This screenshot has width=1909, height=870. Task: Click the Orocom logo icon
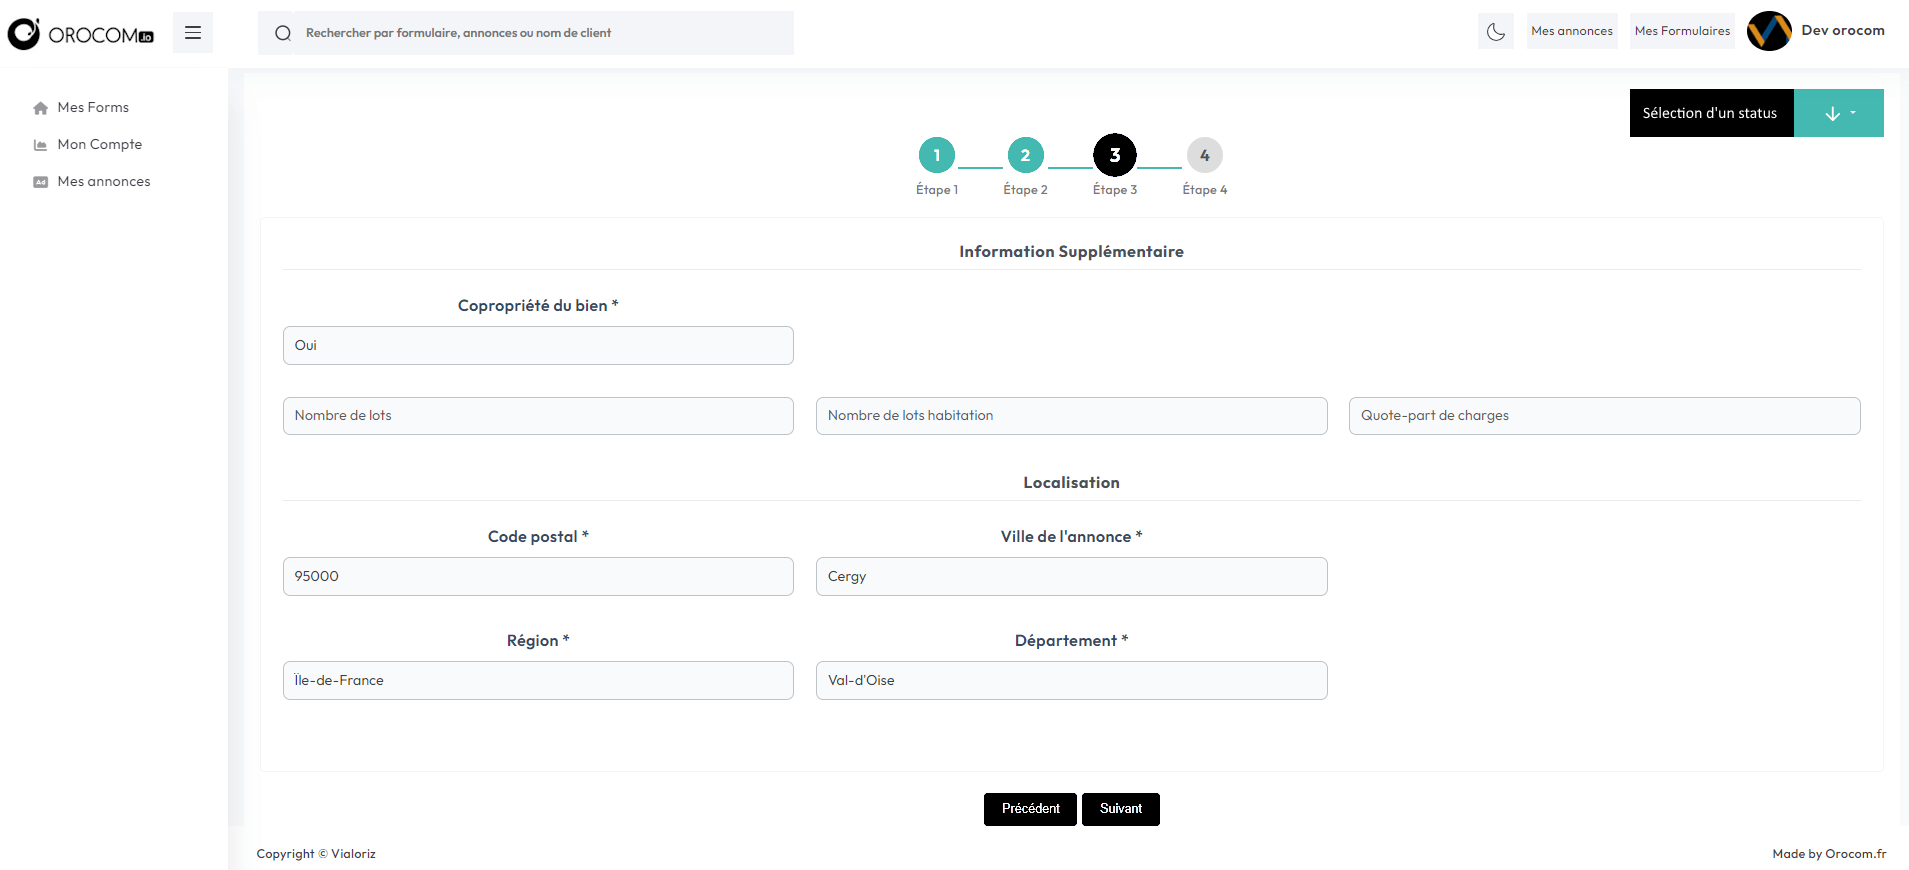24,34
